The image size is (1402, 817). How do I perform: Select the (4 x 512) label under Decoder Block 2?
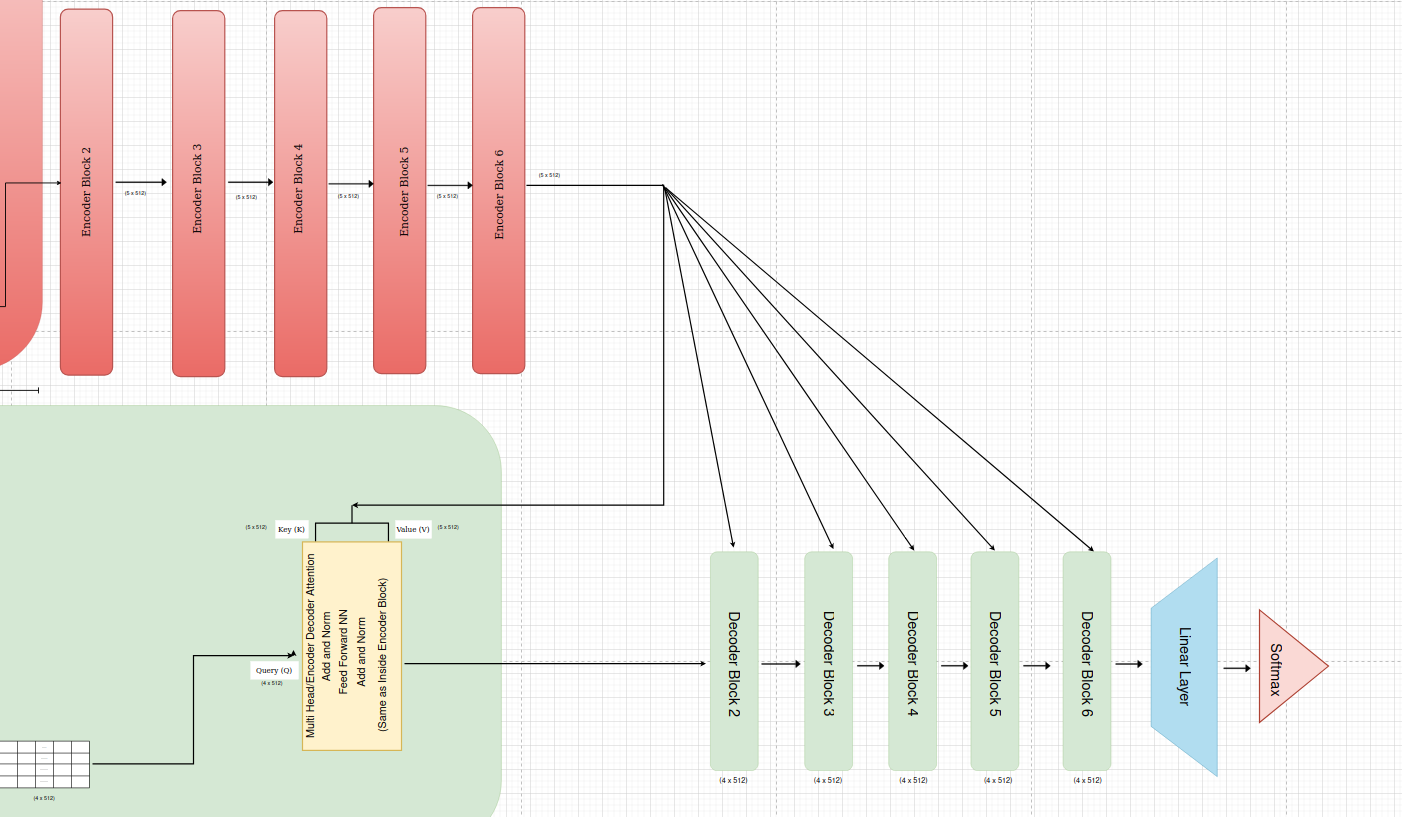tap(733, 780)
